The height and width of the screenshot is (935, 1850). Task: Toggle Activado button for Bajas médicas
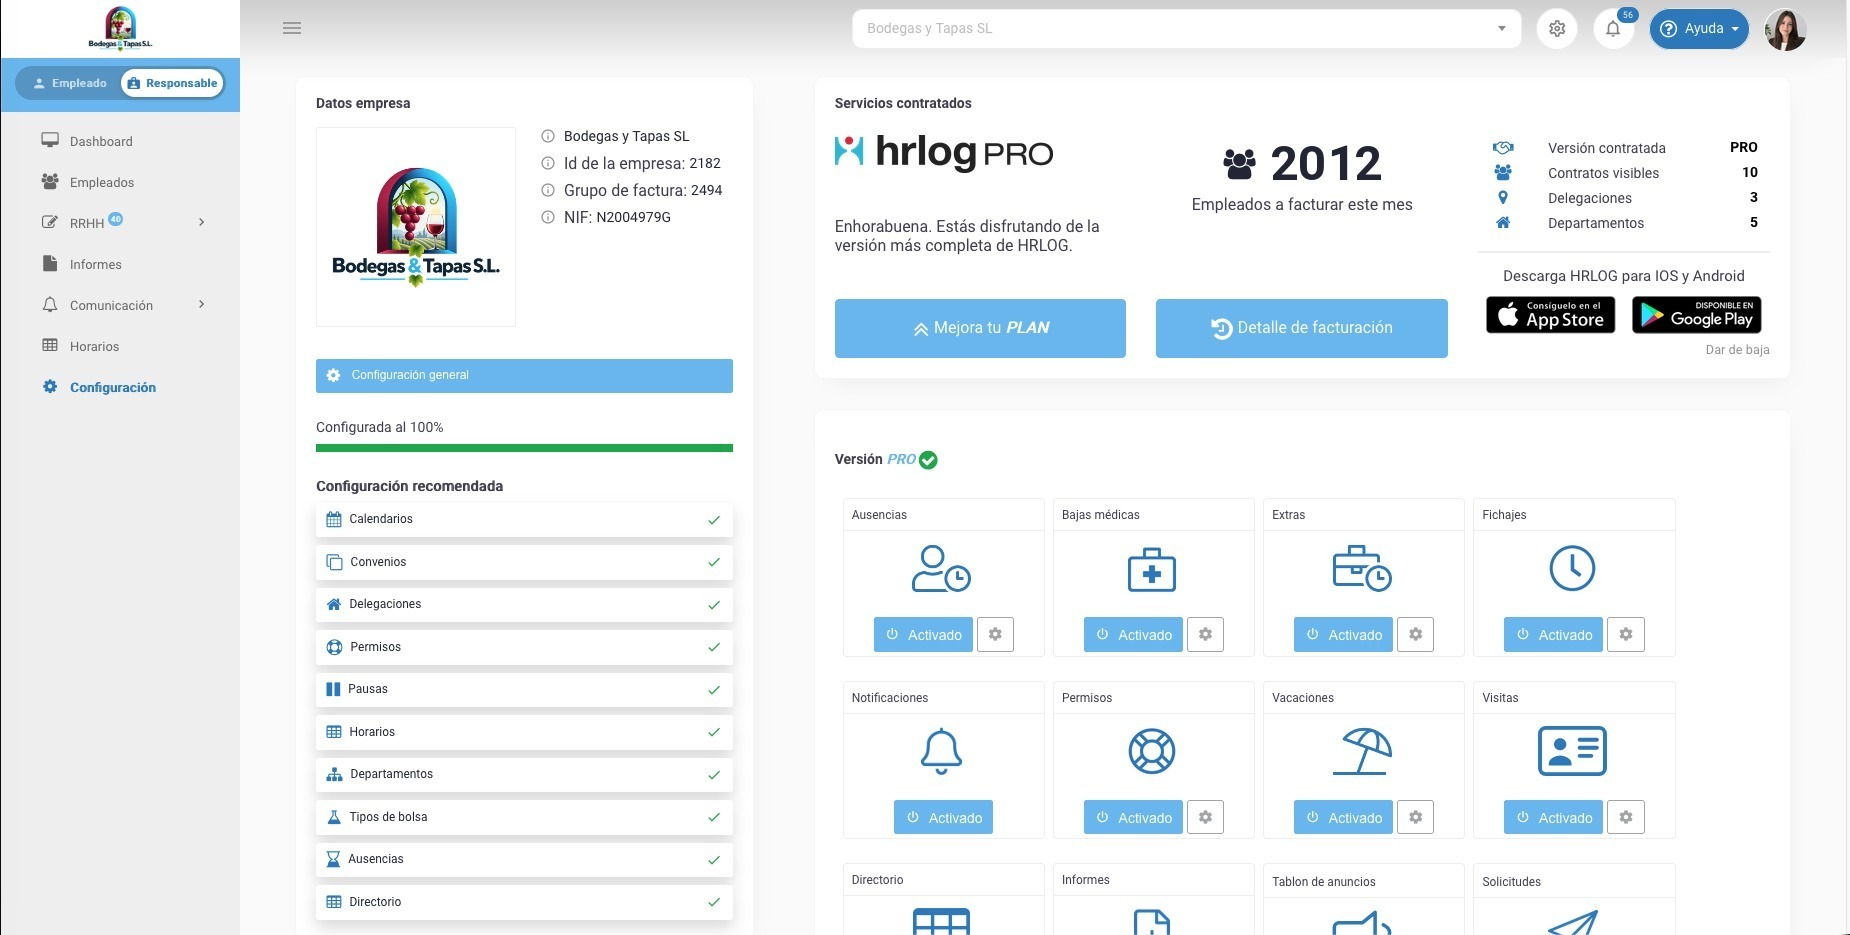tap(1133, 634)
